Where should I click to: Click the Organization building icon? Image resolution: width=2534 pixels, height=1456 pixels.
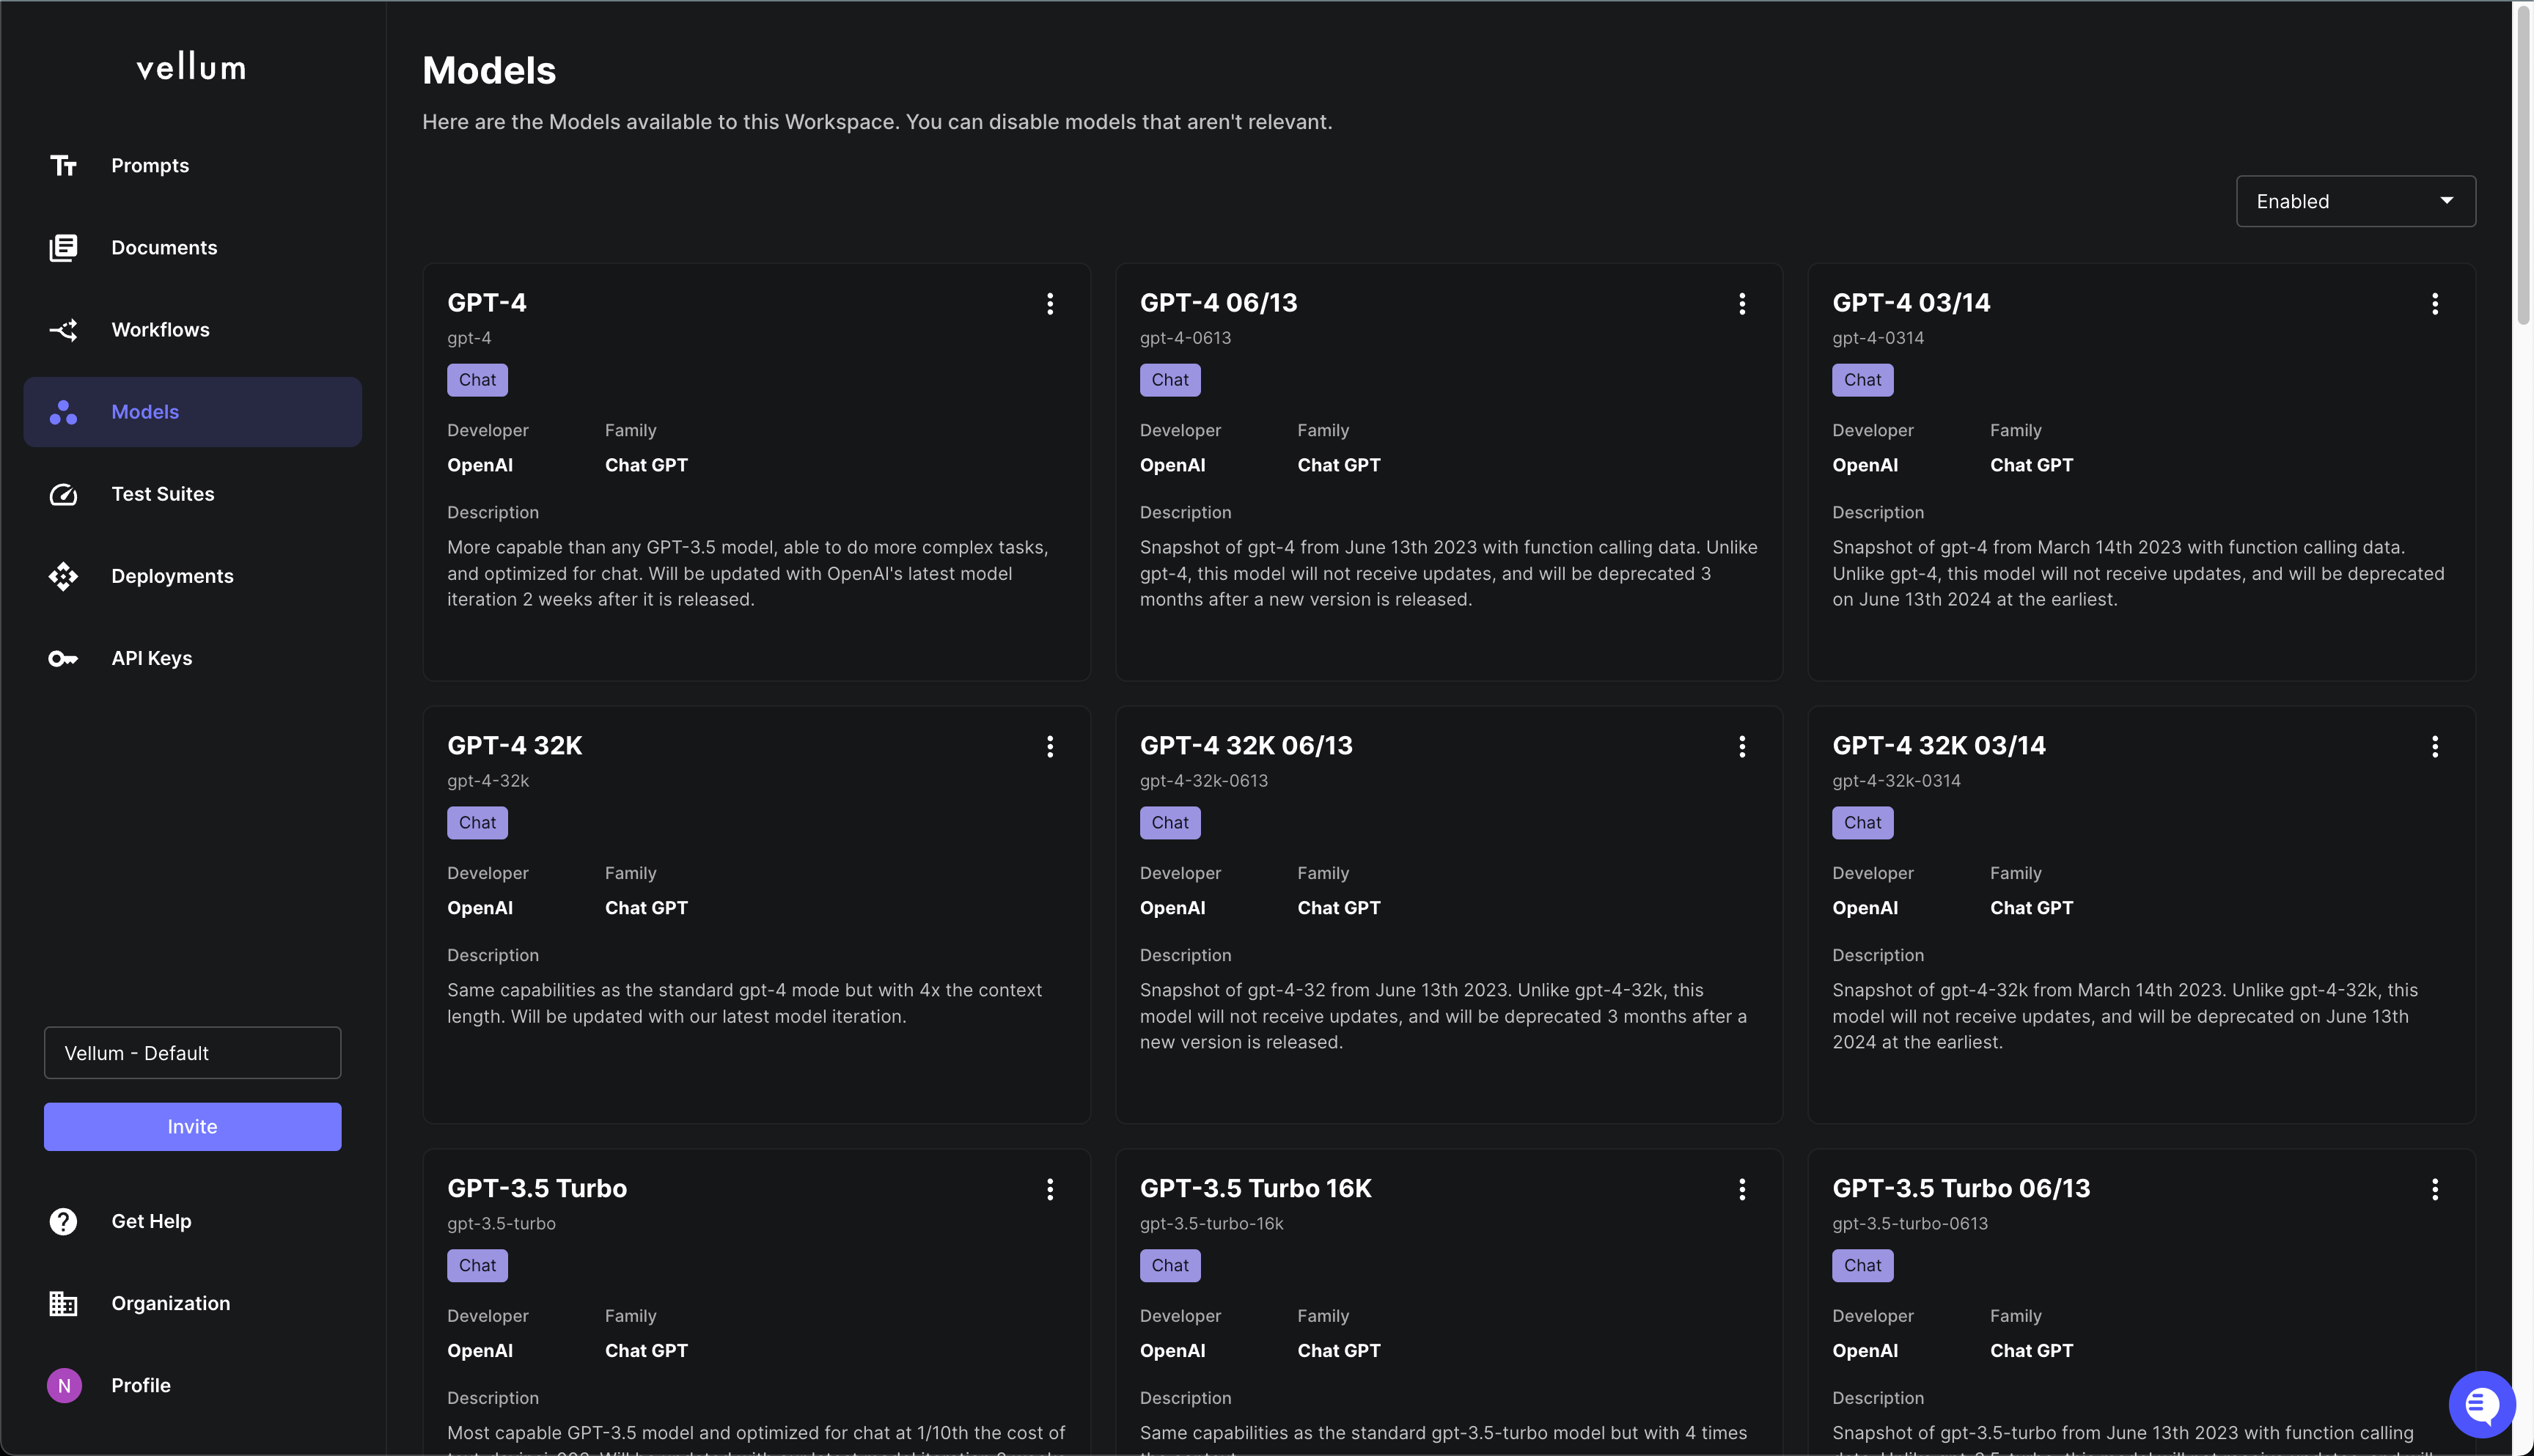63,1303
